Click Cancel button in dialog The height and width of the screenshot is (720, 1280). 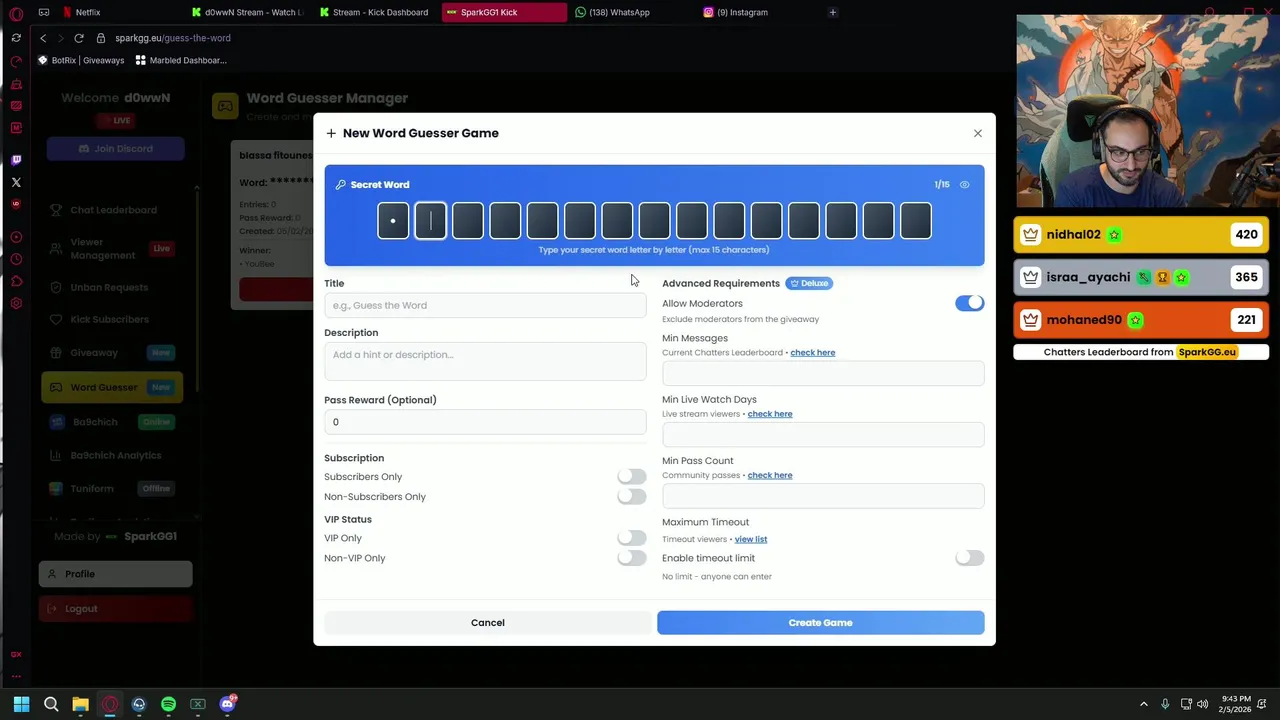[x=488, y=623]
